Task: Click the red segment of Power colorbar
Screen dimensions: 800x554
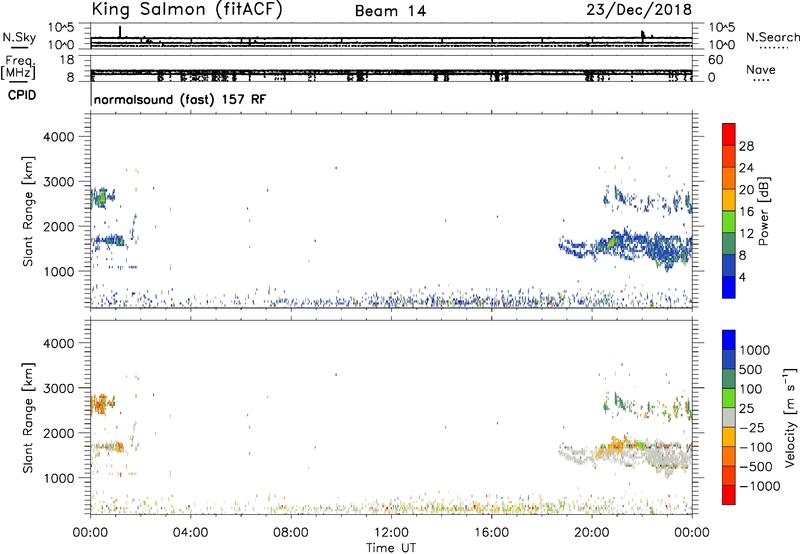Action: (729, 134)
